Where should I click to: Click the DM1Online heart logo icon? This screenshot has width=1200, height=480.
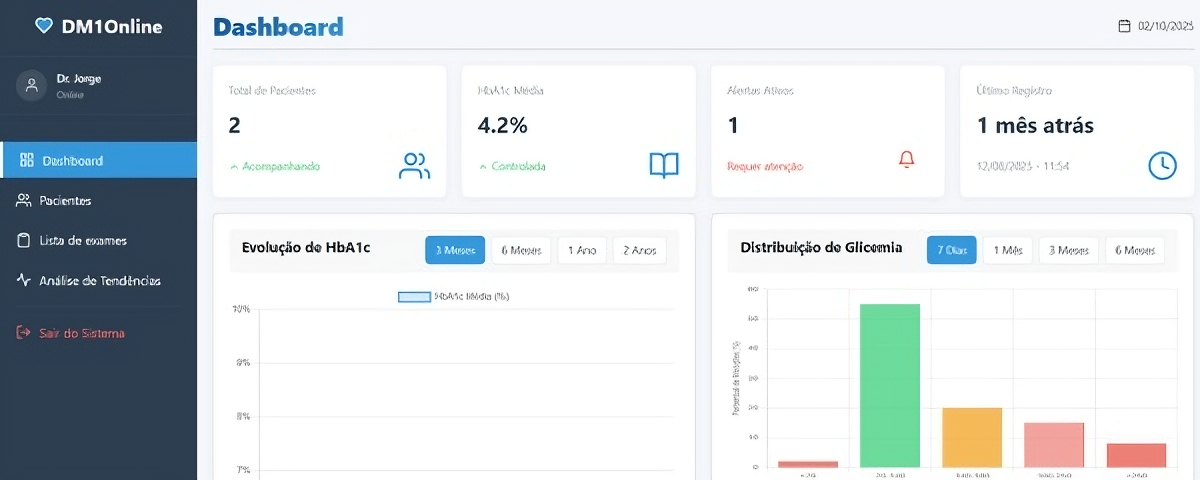pyautogui.click(x=43, y=27)
